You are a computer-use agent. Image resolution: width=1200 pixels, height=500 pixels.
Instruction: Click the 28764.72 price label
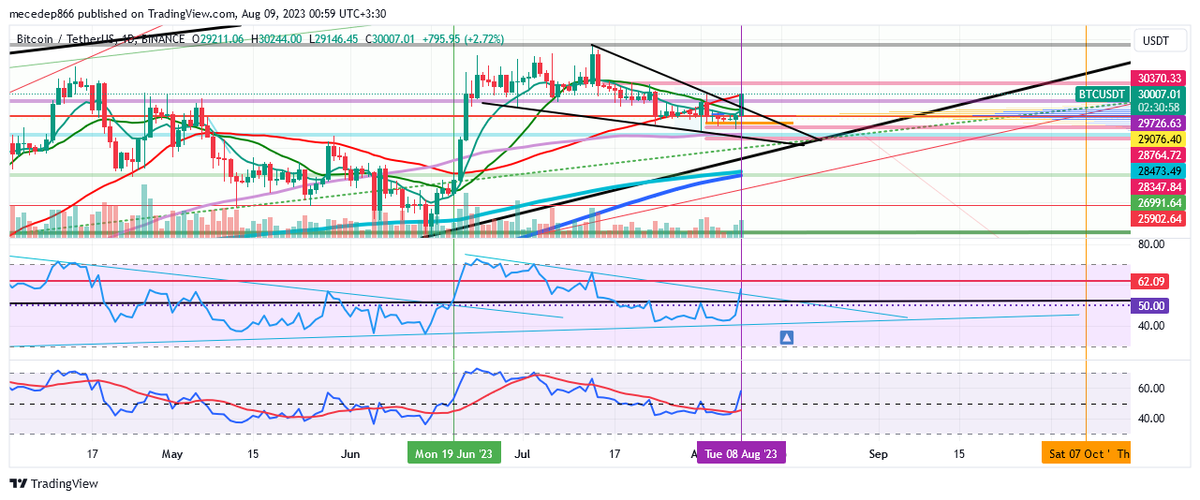1160,155
